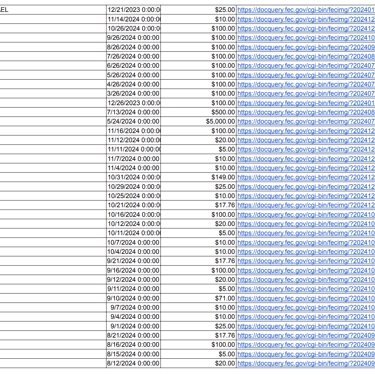This screenshot has height=375, width=375.
Task: Click the 11/4/2024 date cell
Action: tap(133, 168)
